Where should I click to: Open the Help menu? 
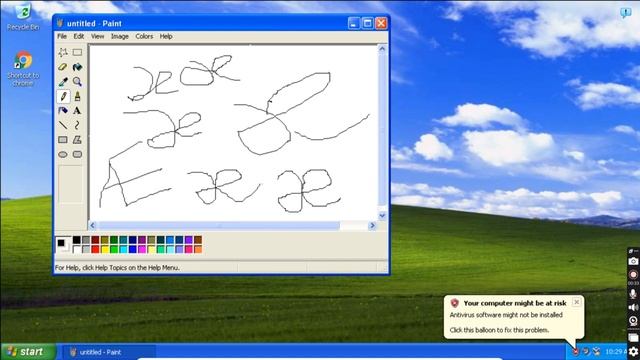coord(166,36)
